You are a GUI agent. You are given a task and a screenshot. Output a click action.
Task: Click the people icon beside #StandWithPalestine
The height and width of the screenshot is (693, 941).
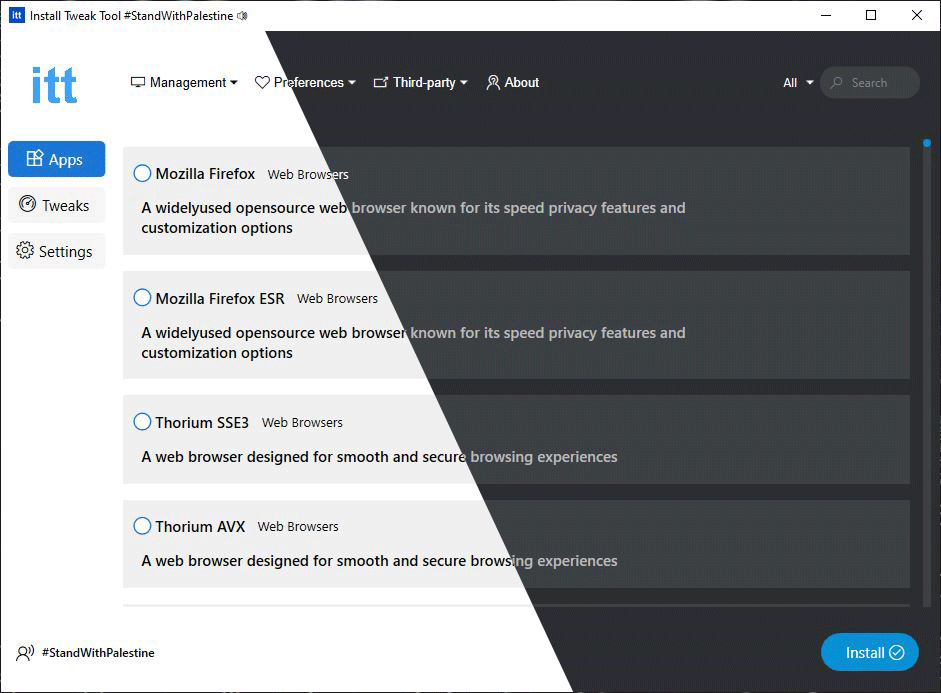[x=22, y=652]
